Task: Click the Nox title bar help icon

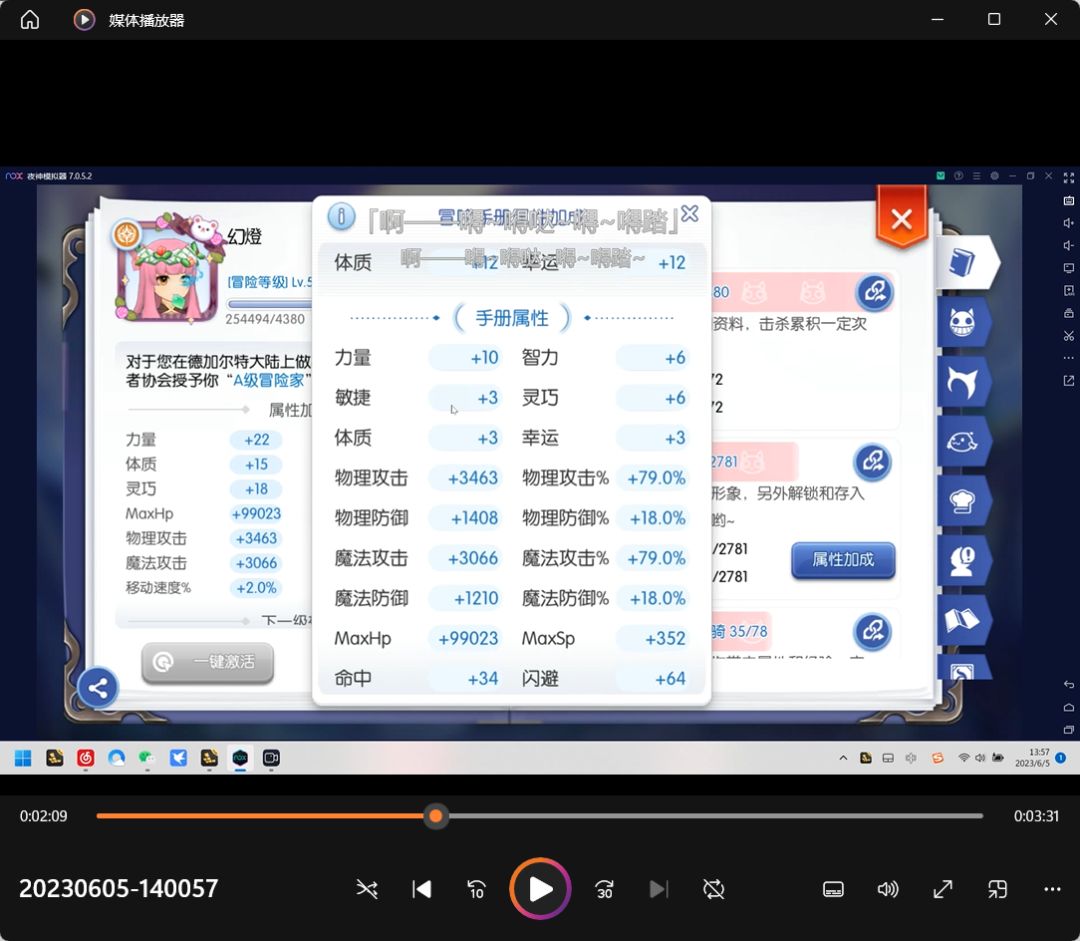Action: pos(958,176)
